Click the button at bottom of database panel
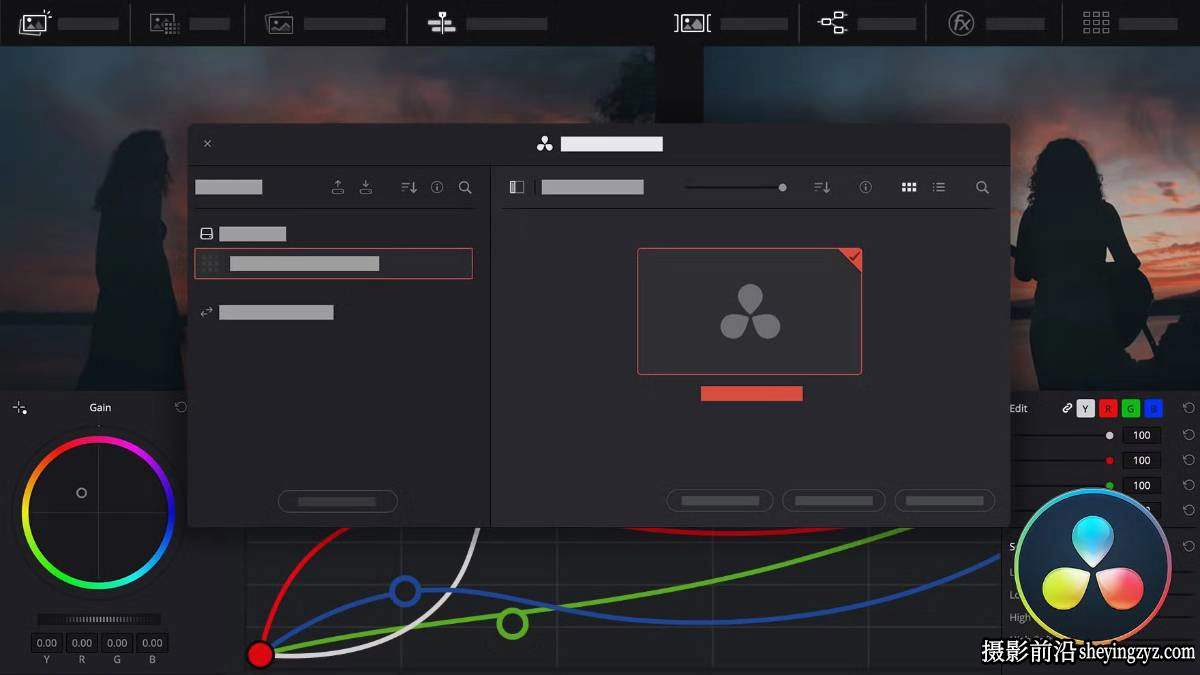 pos(338,501)
